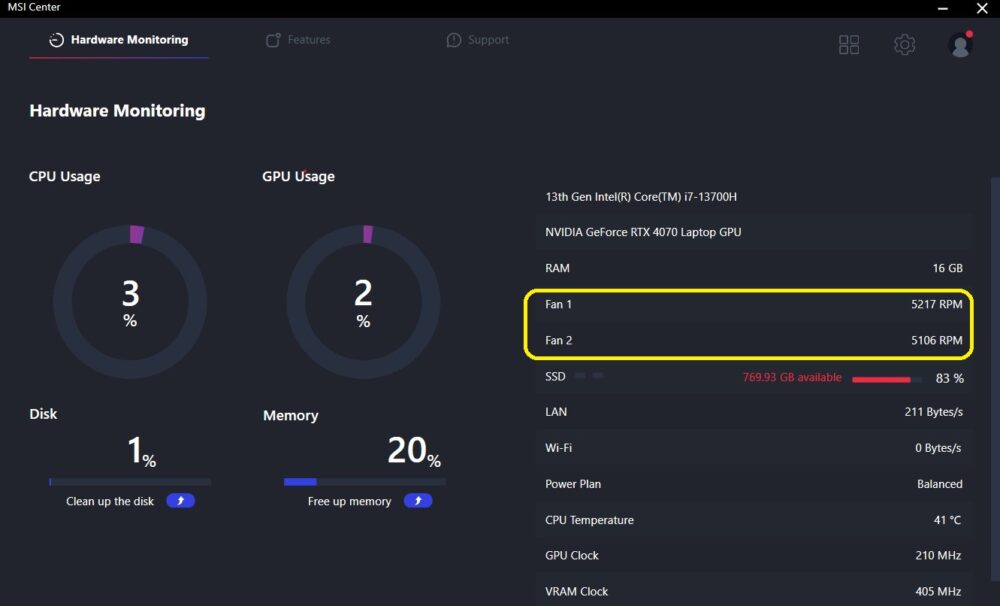The image size is (1000, 606).
Task: Click the Hardware Monitoring gauge icon
Action: click(56, 40)
